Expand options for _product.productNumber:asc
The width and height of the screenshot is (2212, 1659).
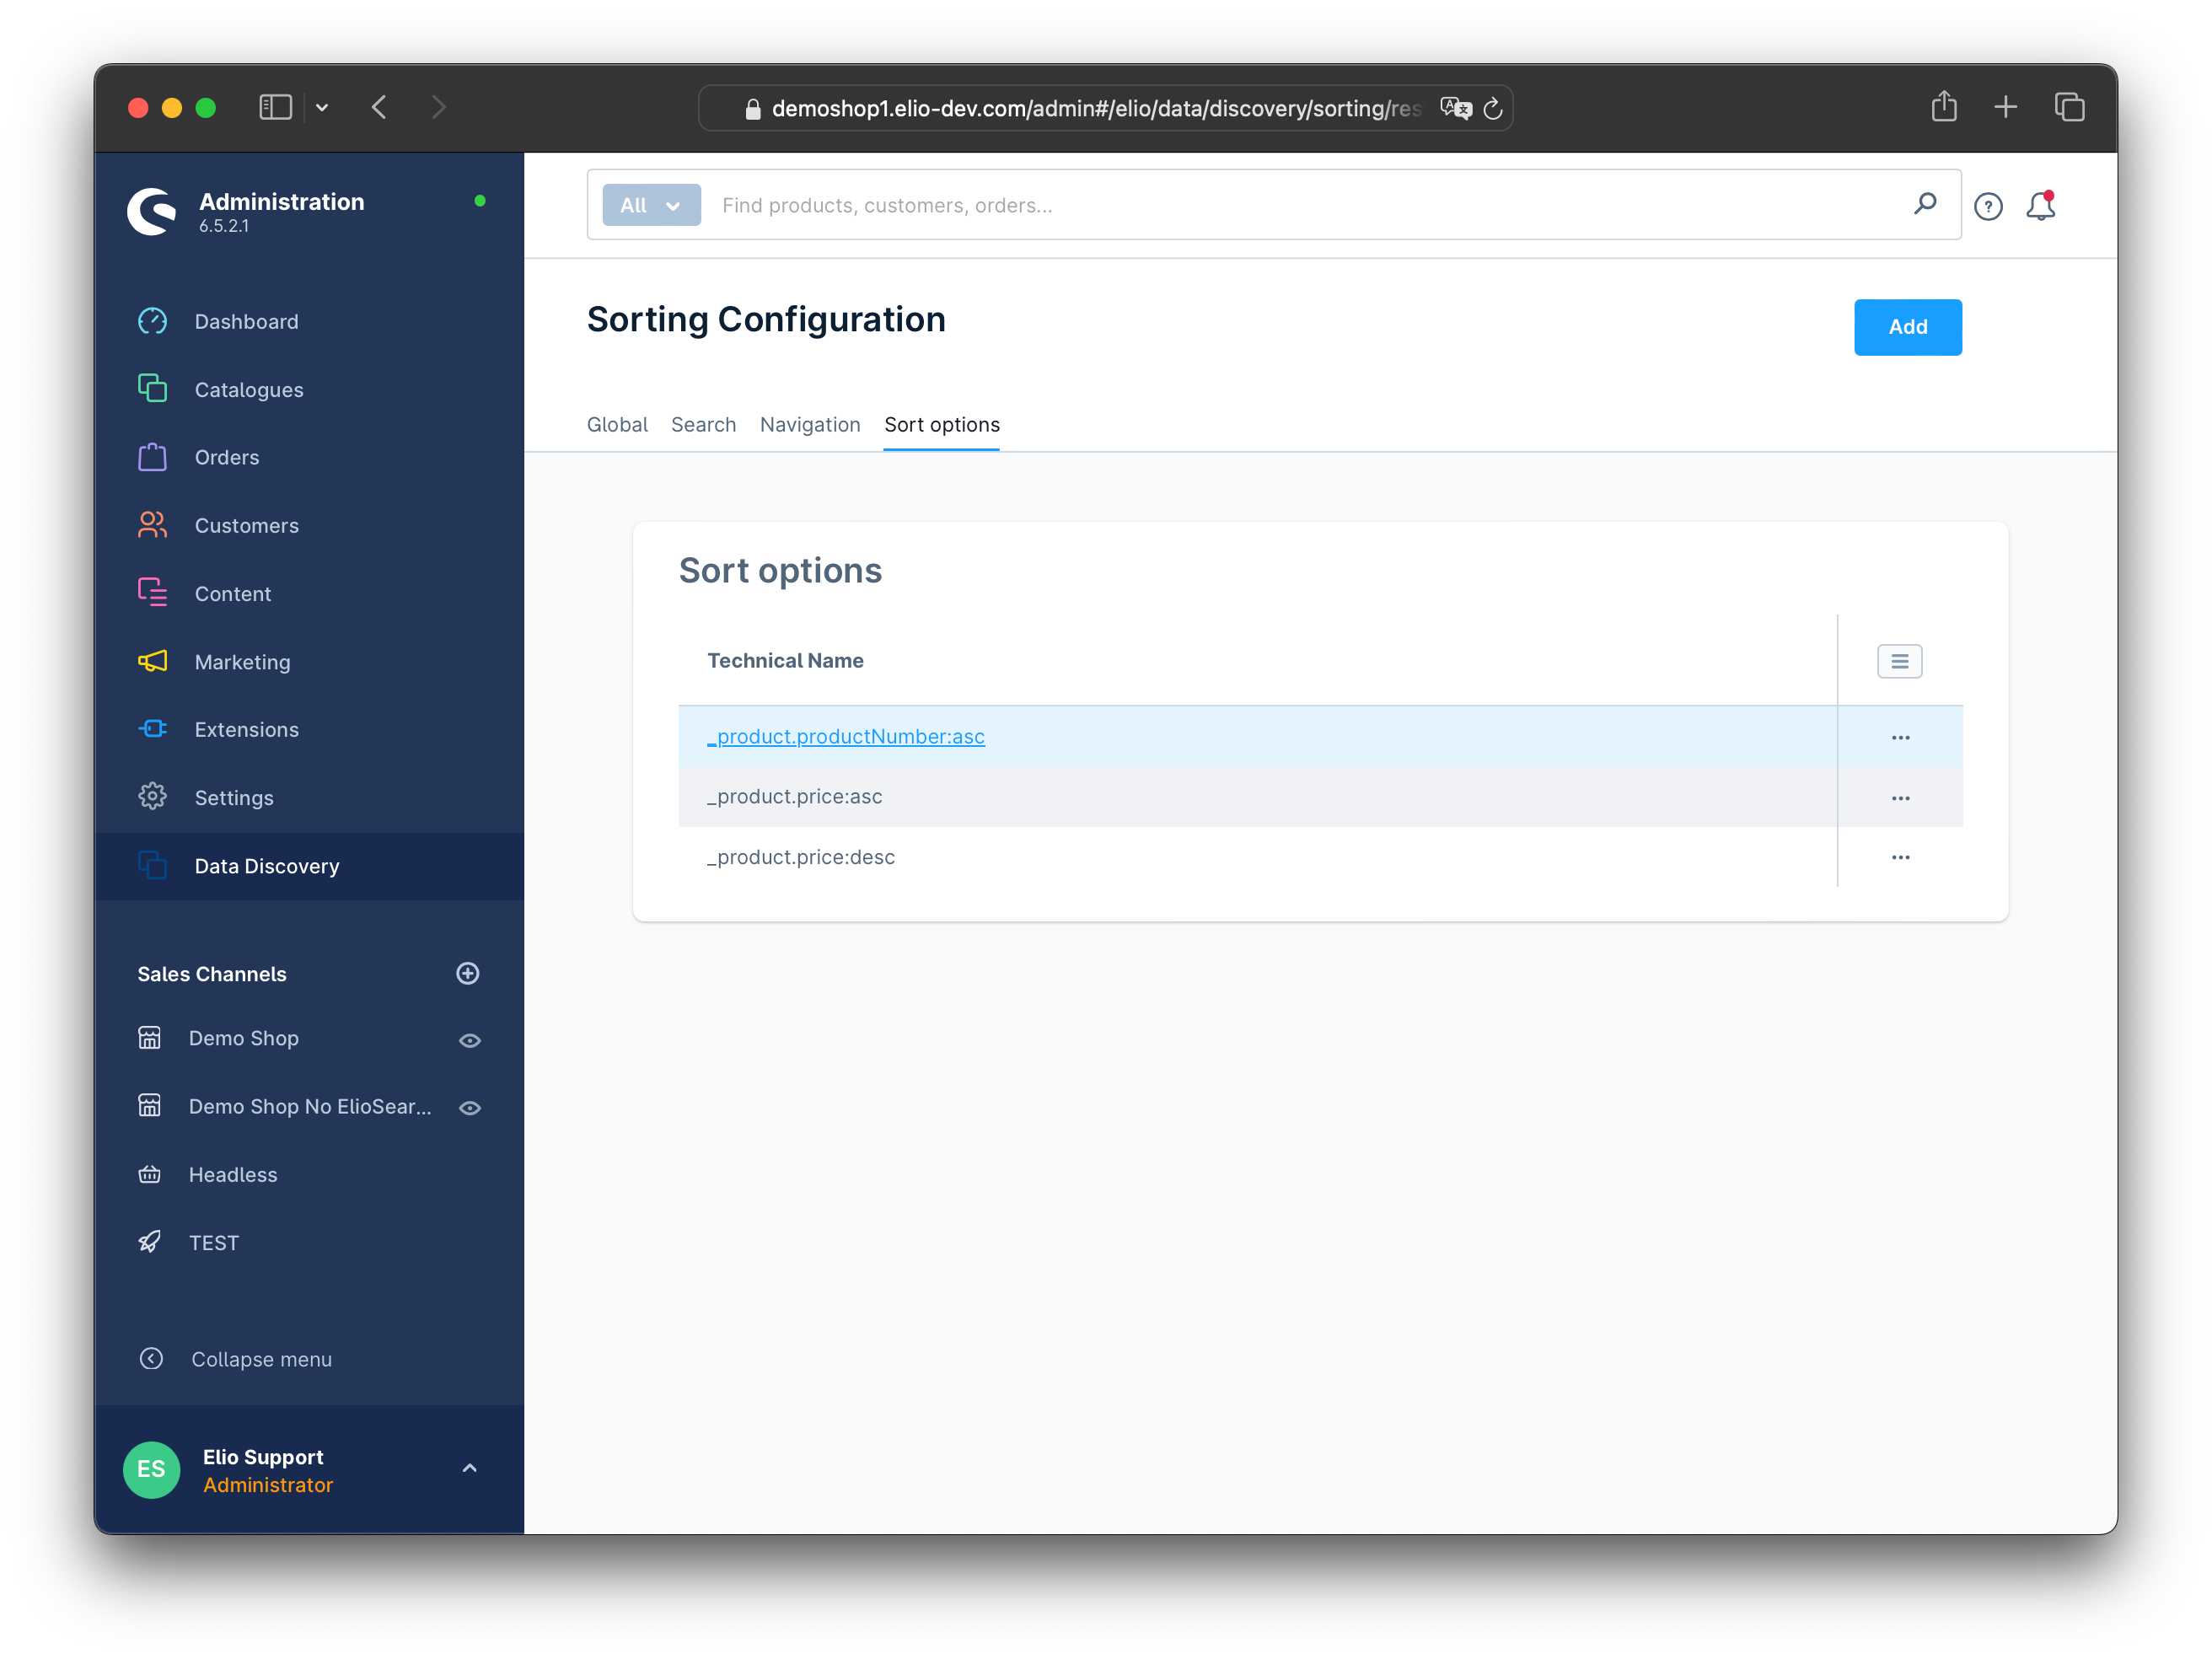[1900, 735]
